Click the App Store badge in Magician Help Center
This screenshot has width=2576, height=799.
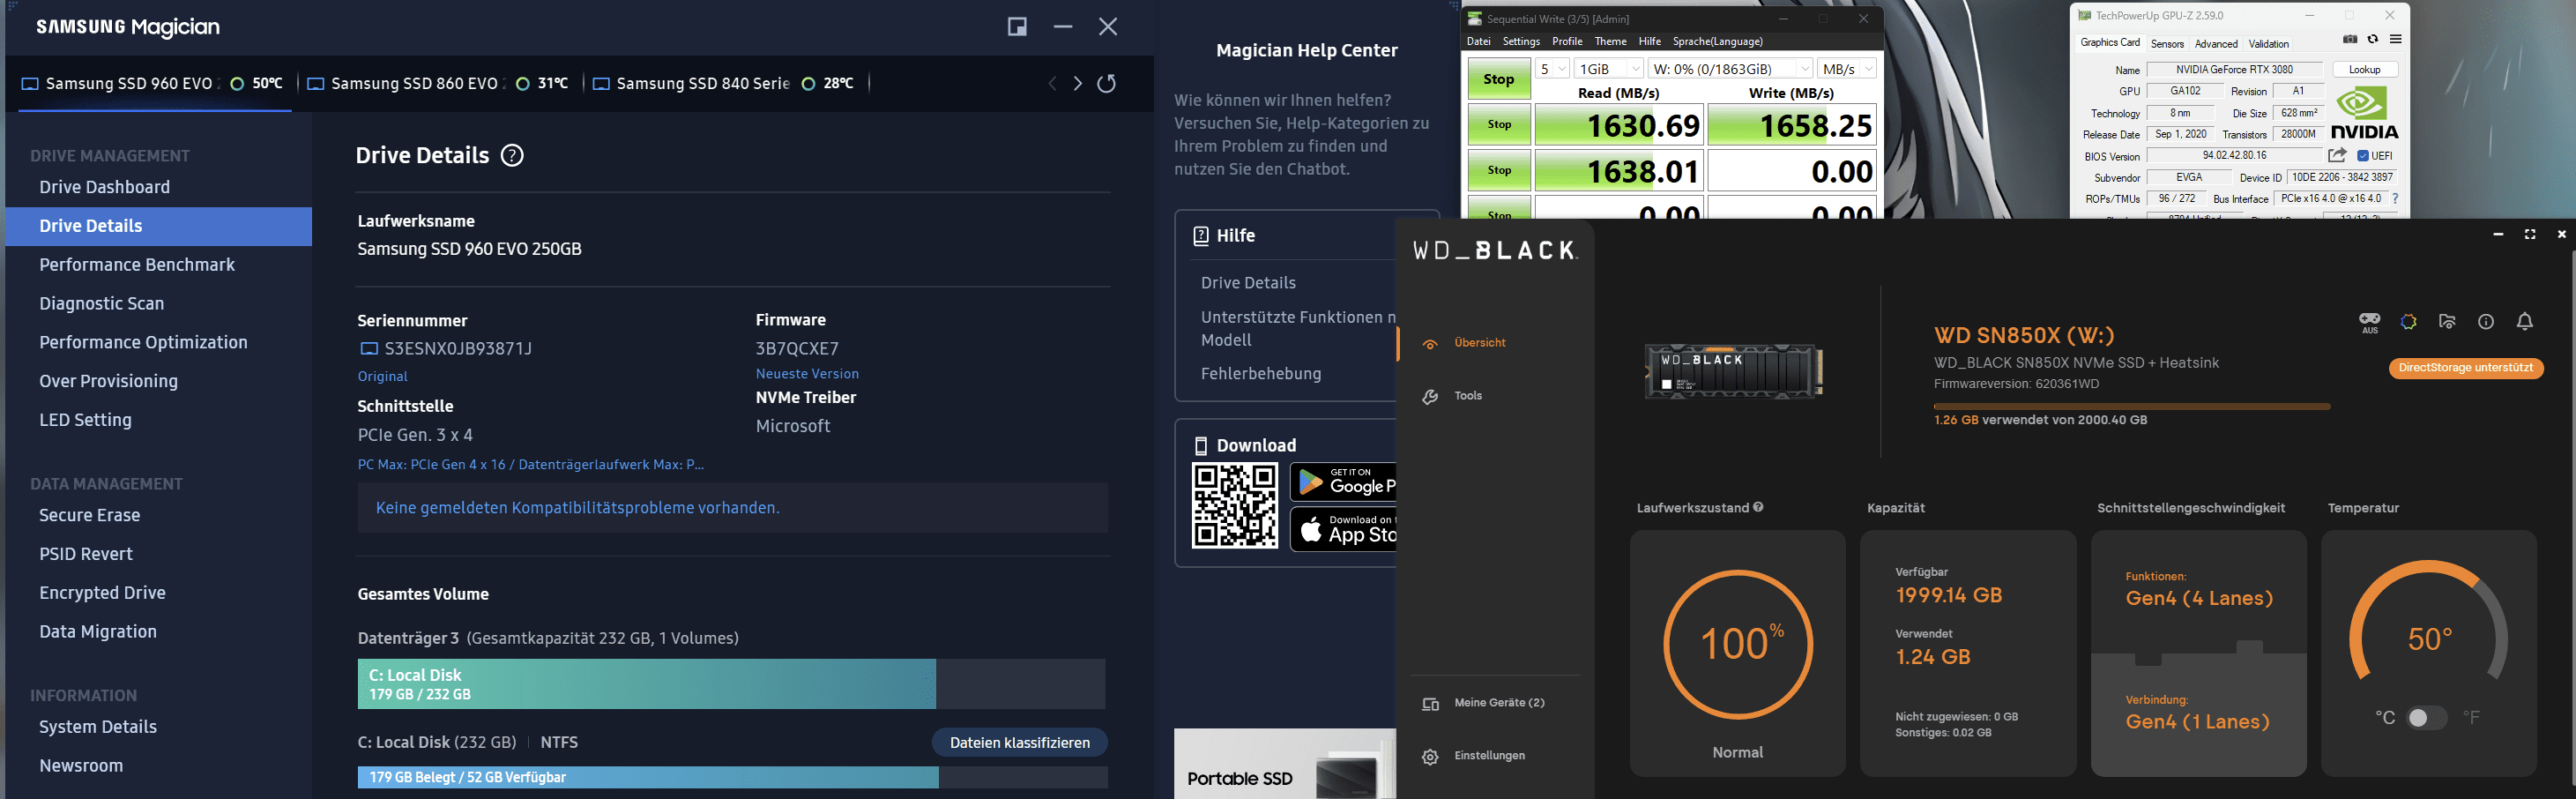coord(1343,529)
